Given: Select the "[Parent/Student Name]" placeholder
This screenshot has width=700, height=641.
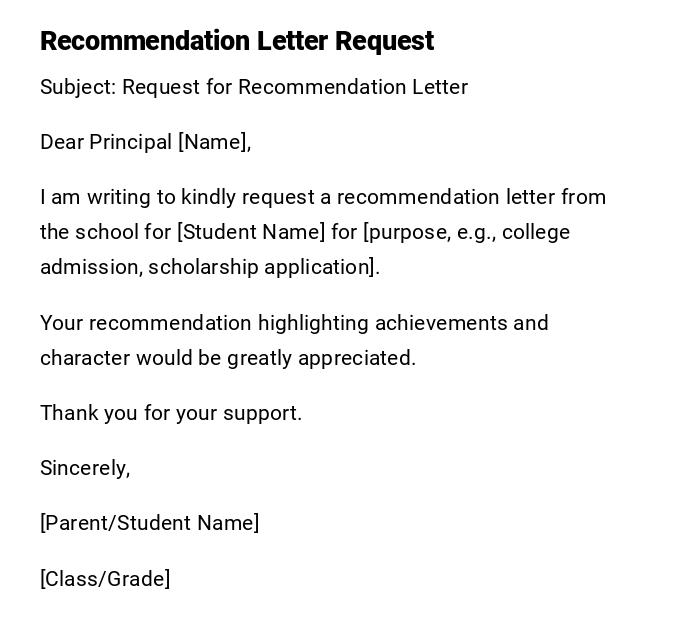Looking at the screenshot, I should tap(150, 523).
